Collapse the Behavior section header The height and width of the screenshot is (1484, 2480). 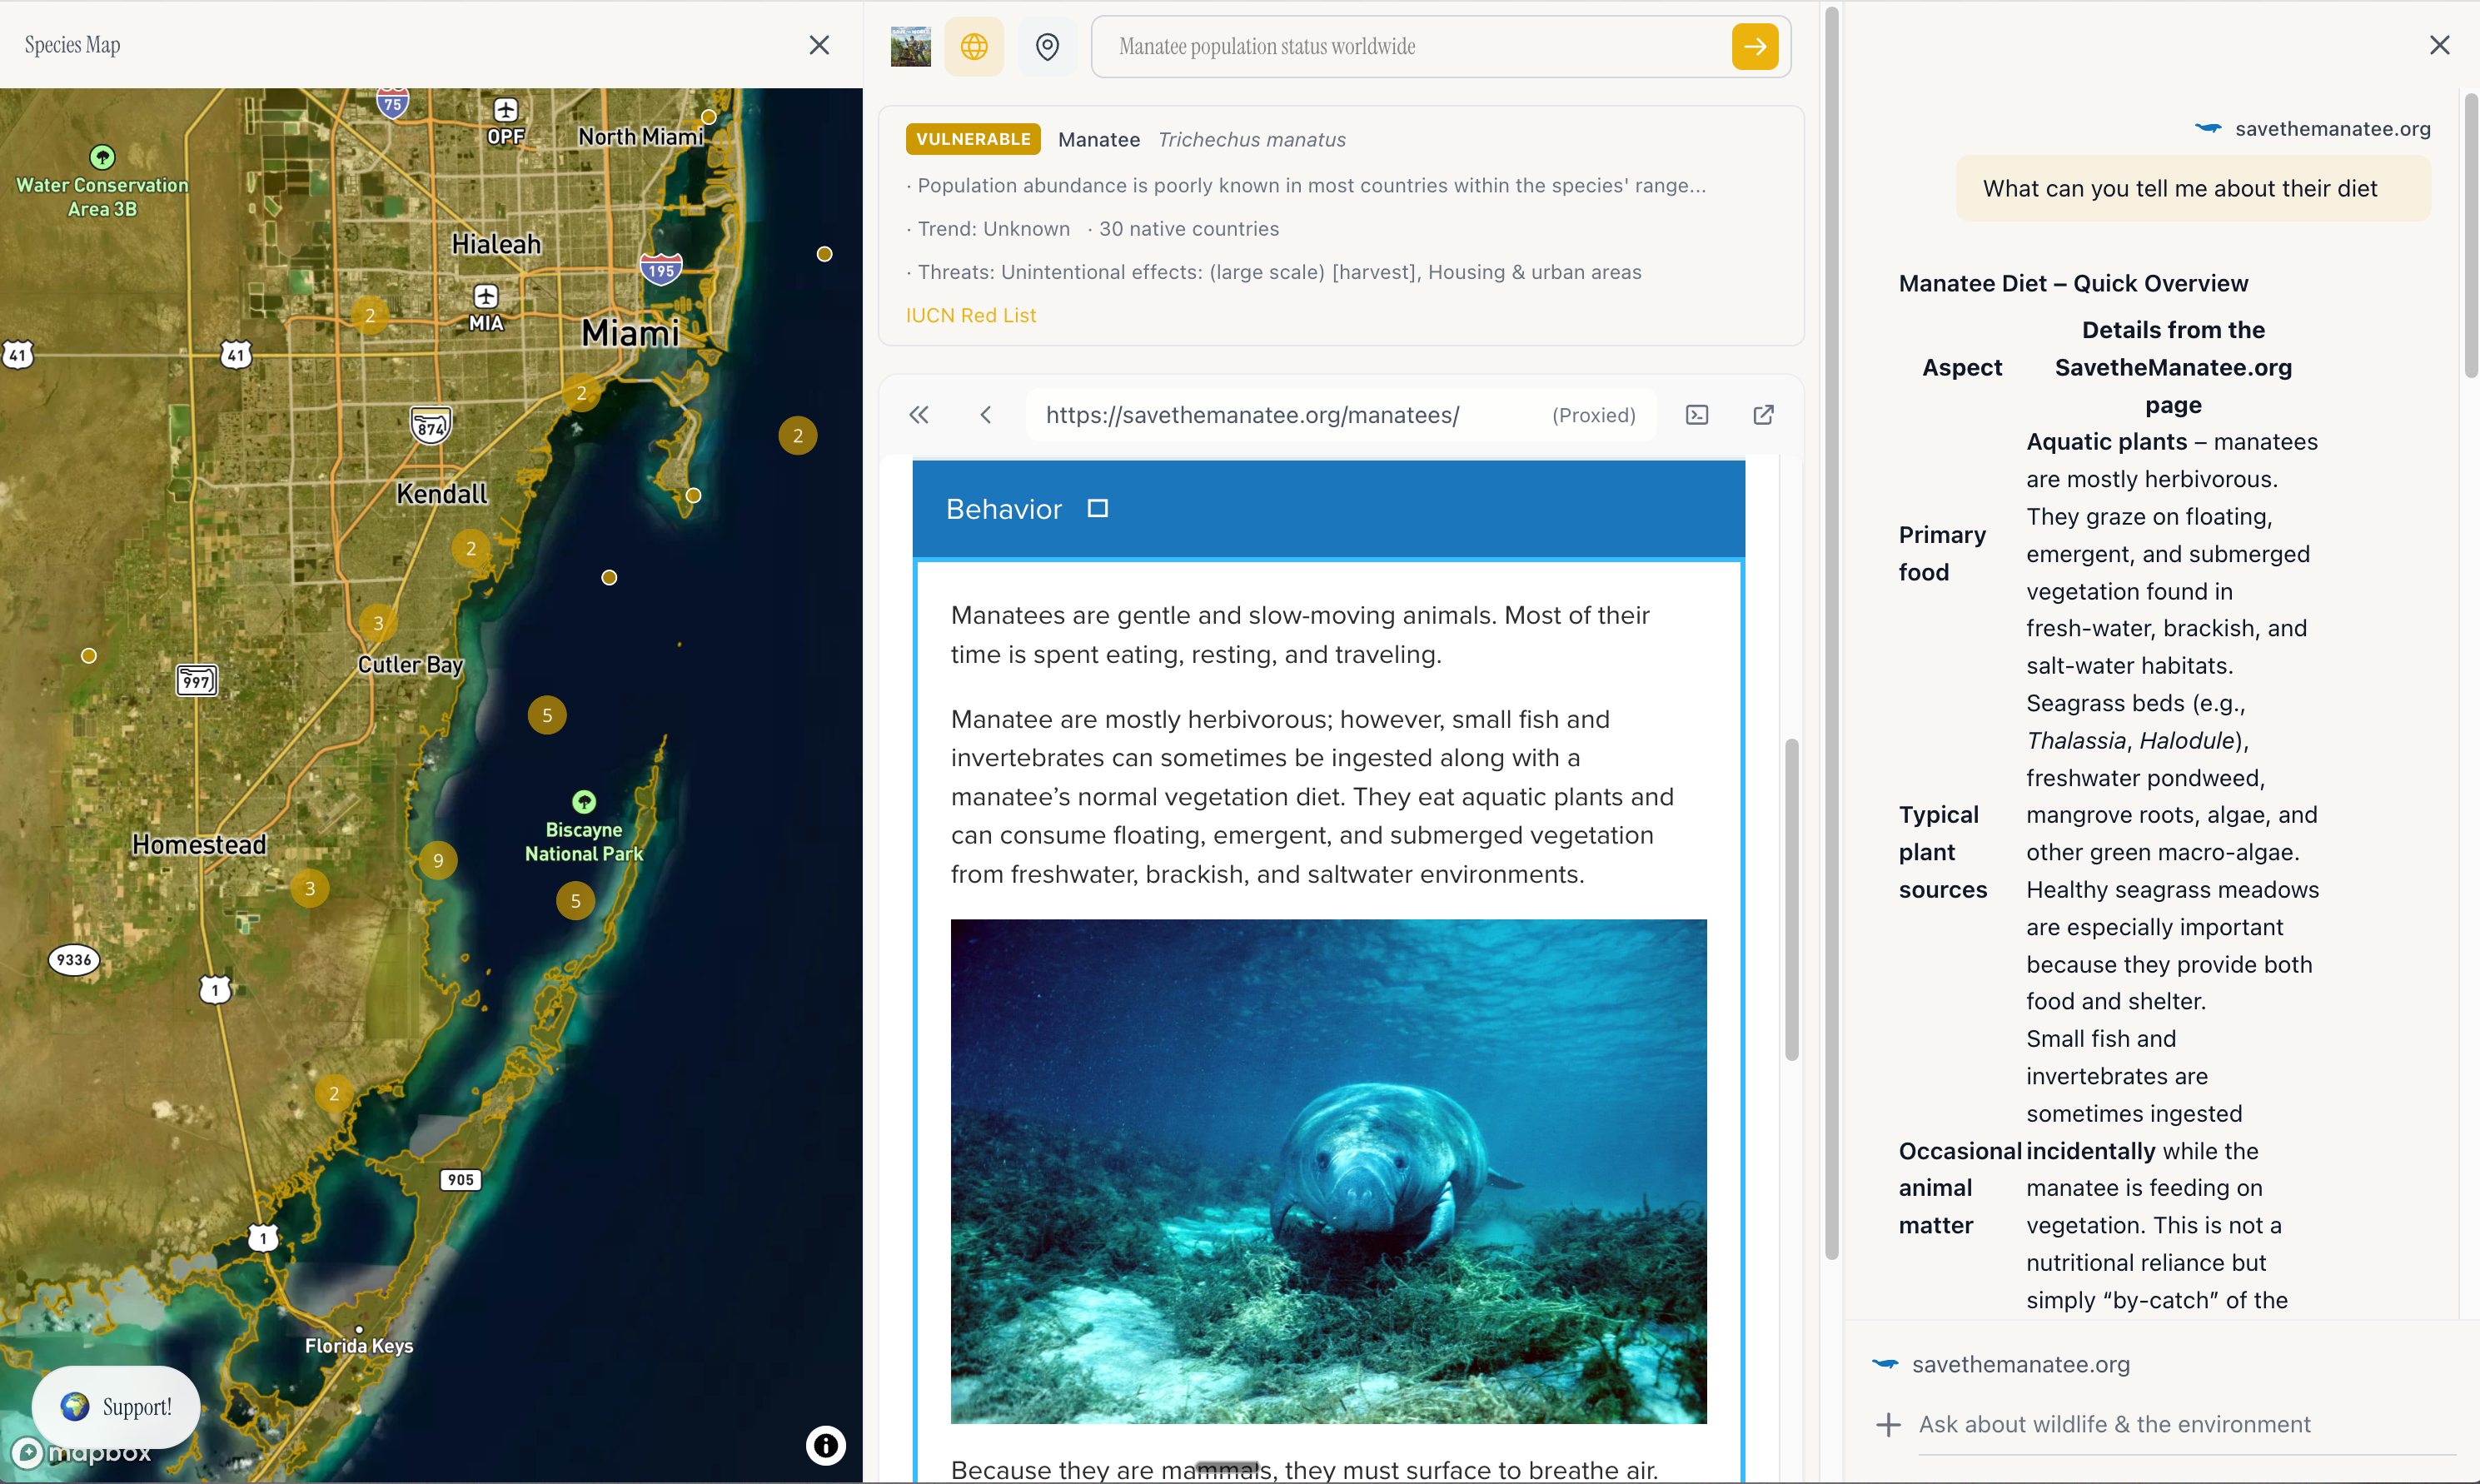pos(1004,509)
